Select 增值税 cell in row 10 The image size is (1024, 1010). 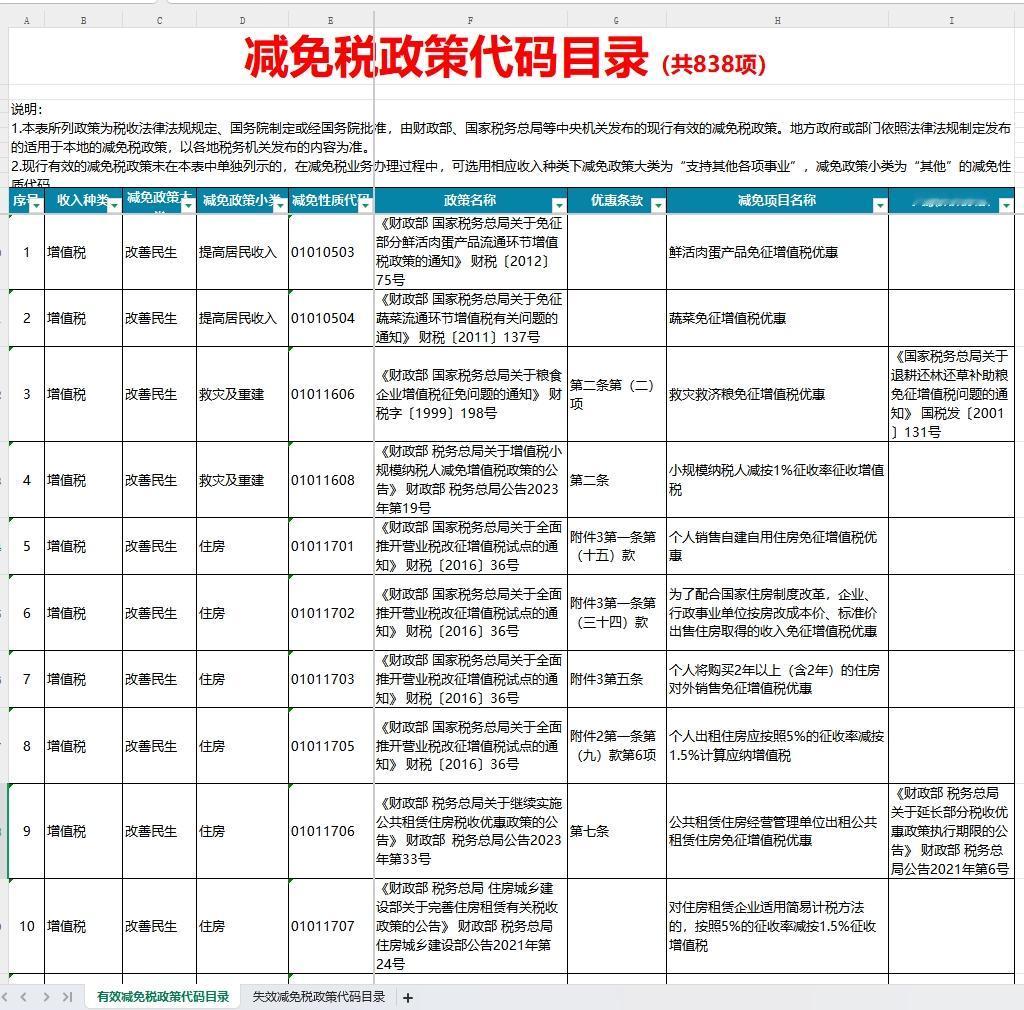84,926
